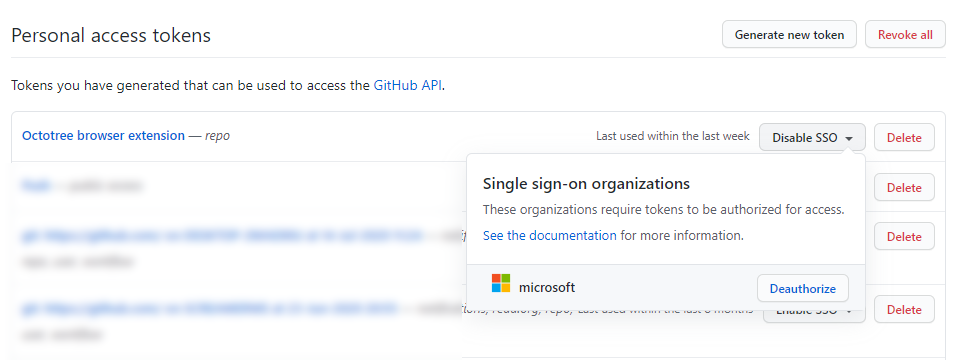This screenshot has height=360, width=960.
Task: Expand the Disable SSO dropdown
Action: 812,138
